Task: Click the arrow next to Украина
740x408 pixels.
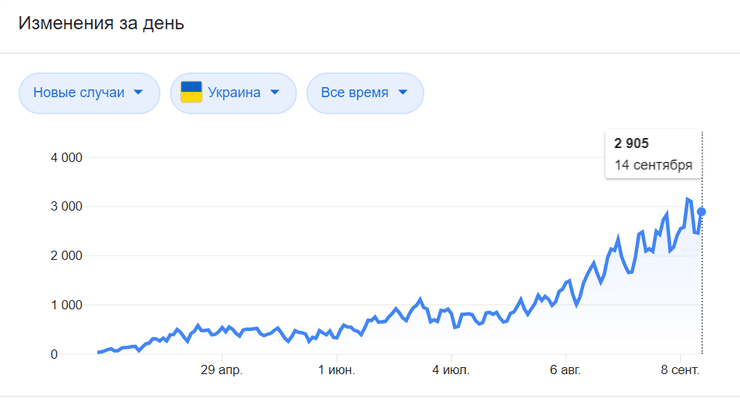Action: pos(275,93)
